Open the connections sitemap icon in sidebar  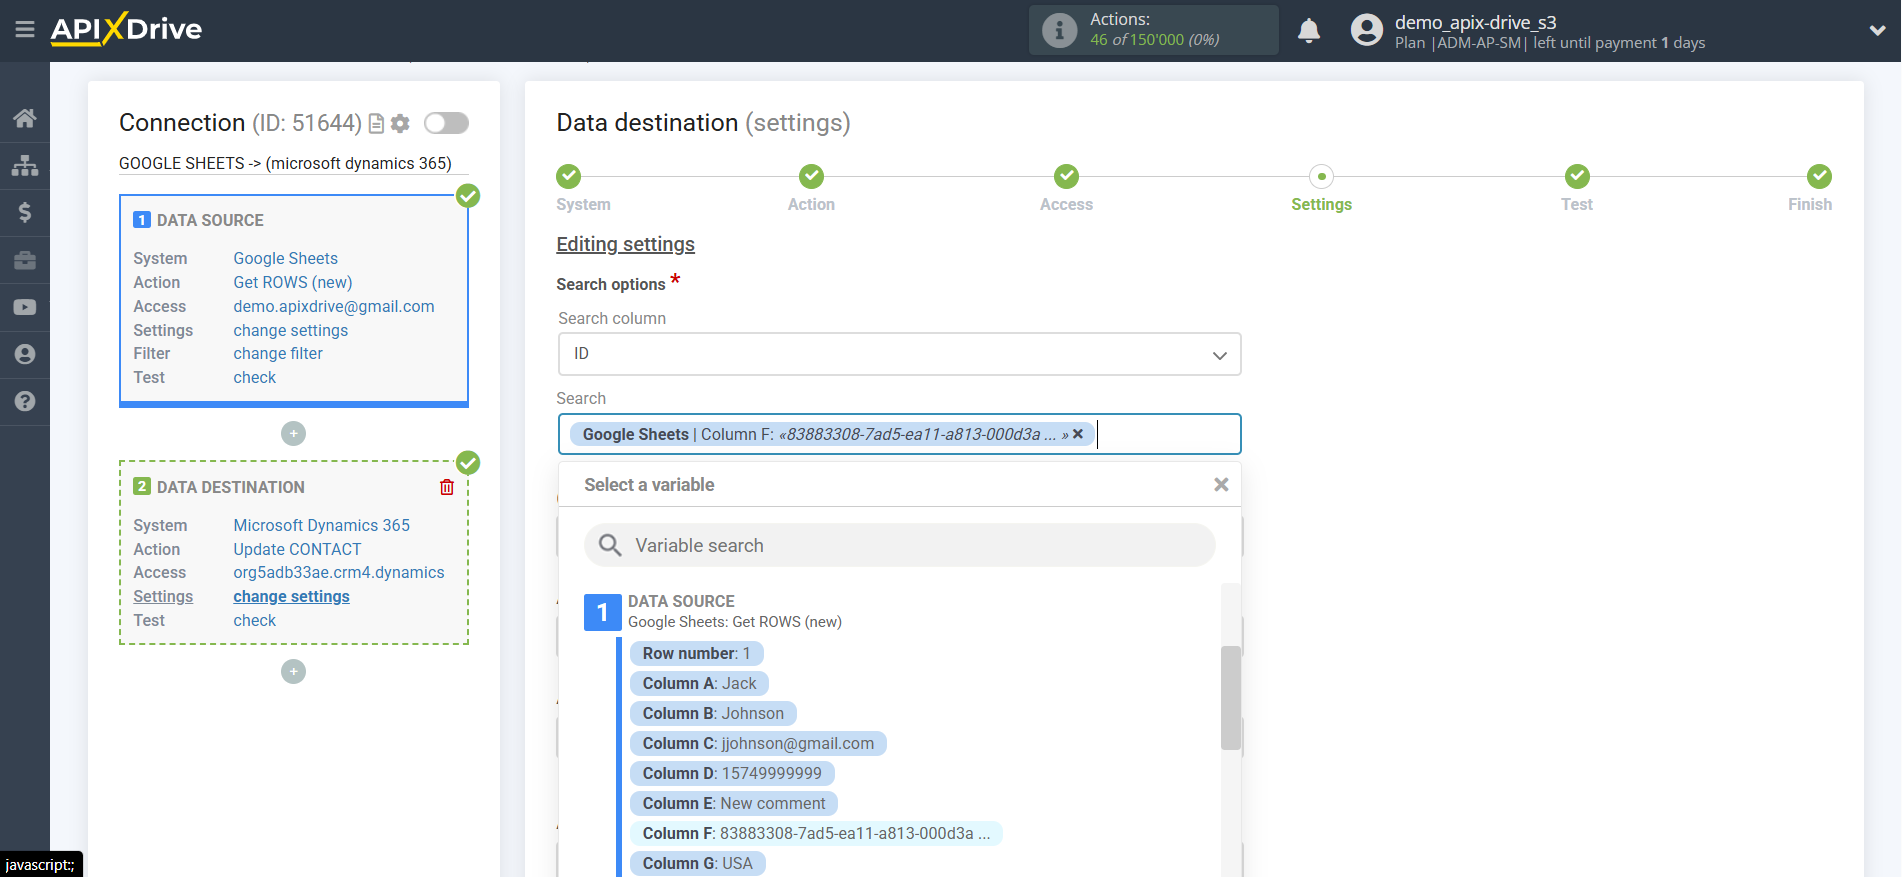25,165
